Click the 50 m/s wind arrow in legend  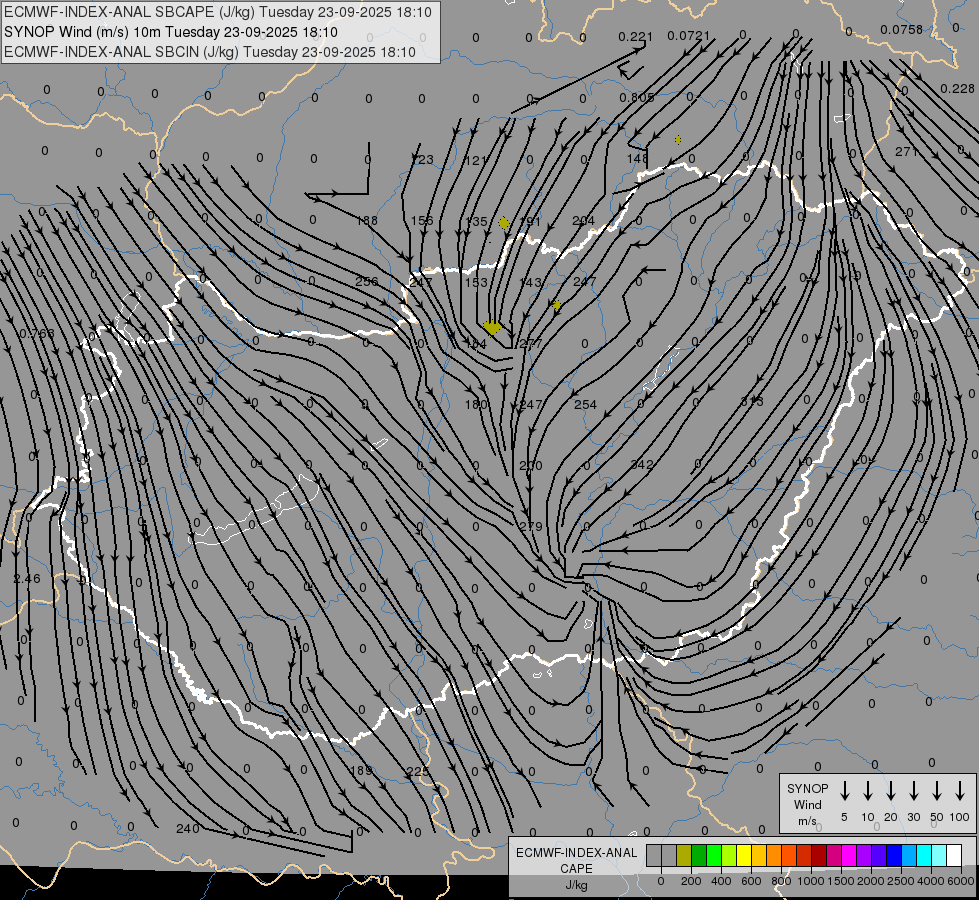click(937, 791)
